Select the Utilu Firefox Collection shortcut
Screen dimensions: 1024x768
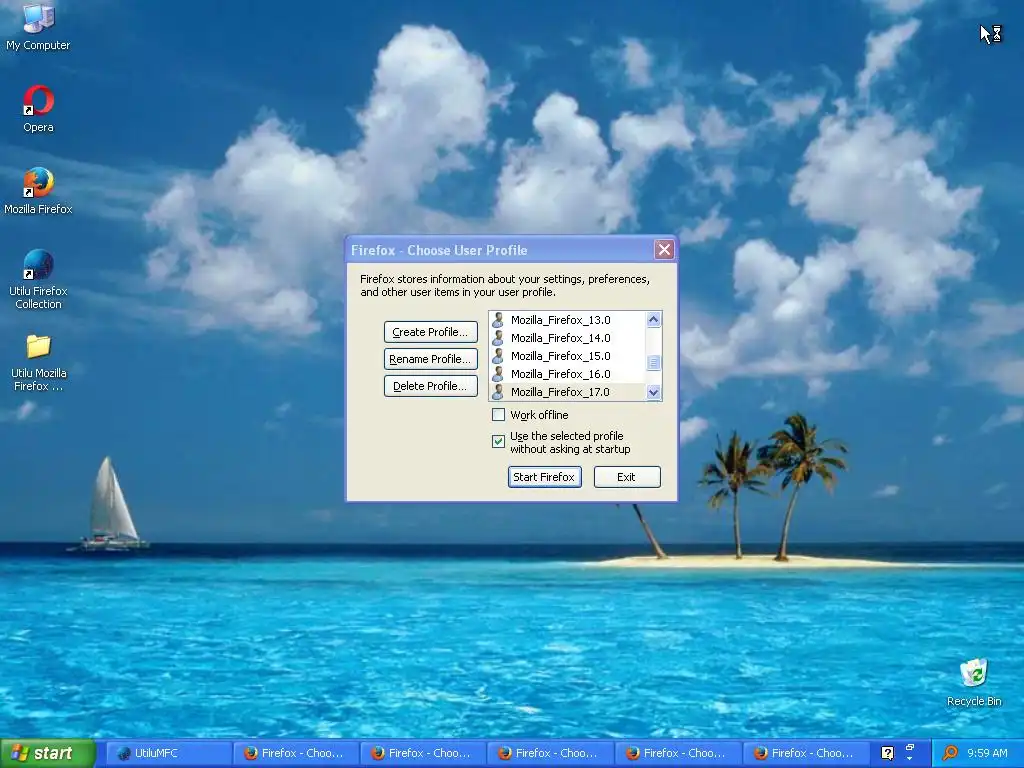[x=38, y=280]
